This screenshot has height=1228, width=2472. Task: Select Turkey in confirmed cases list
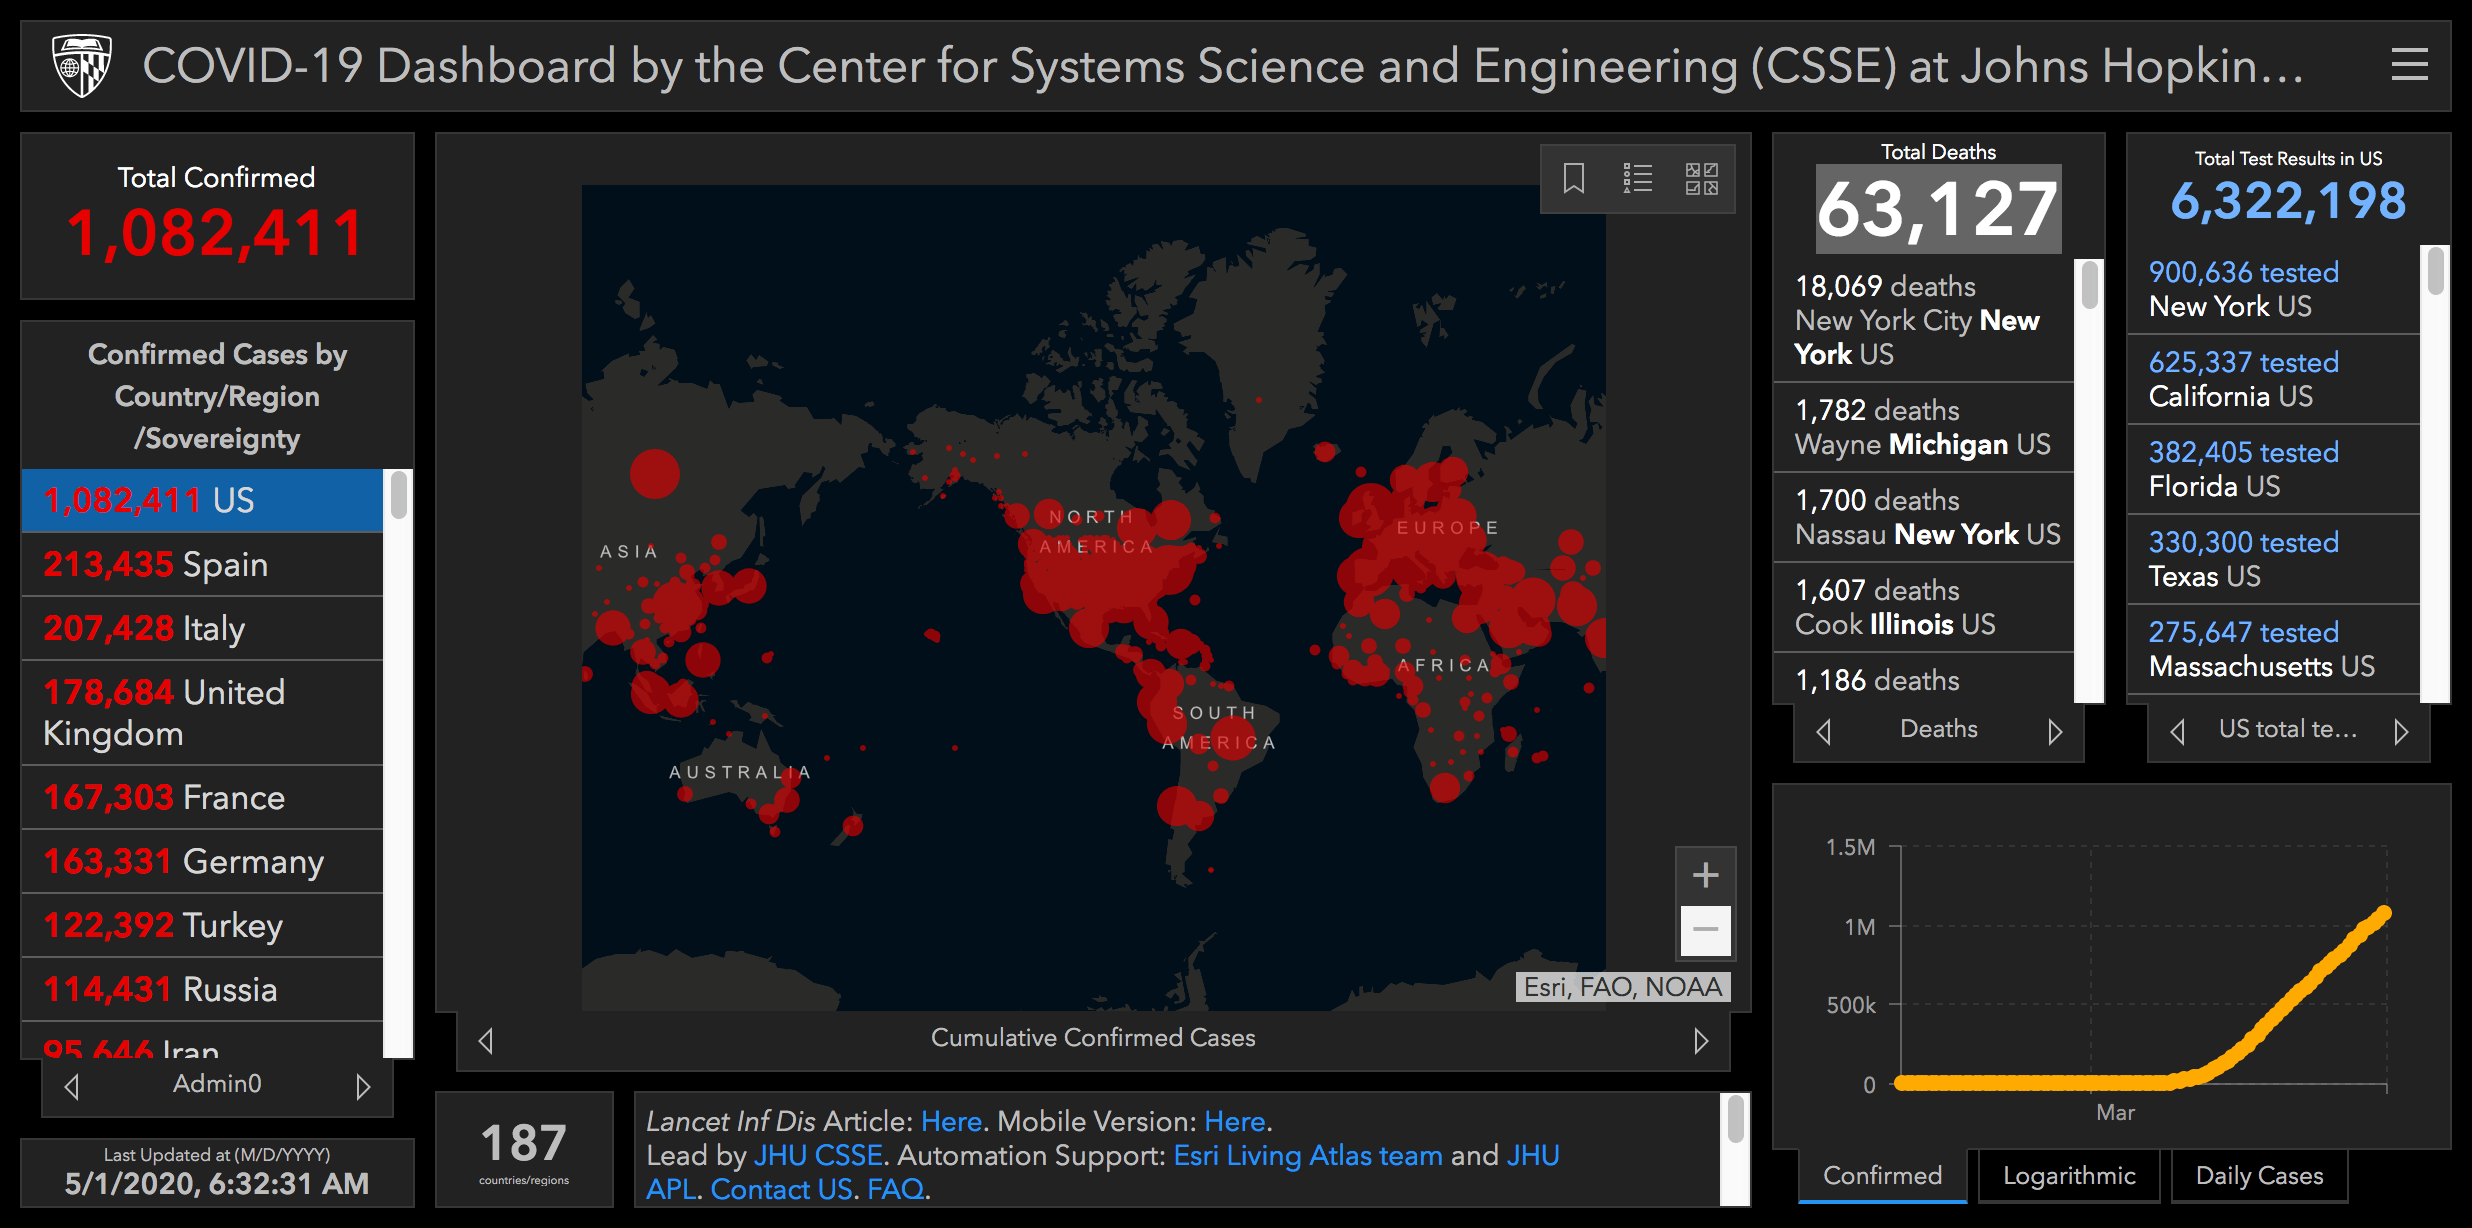click(202, 925)
